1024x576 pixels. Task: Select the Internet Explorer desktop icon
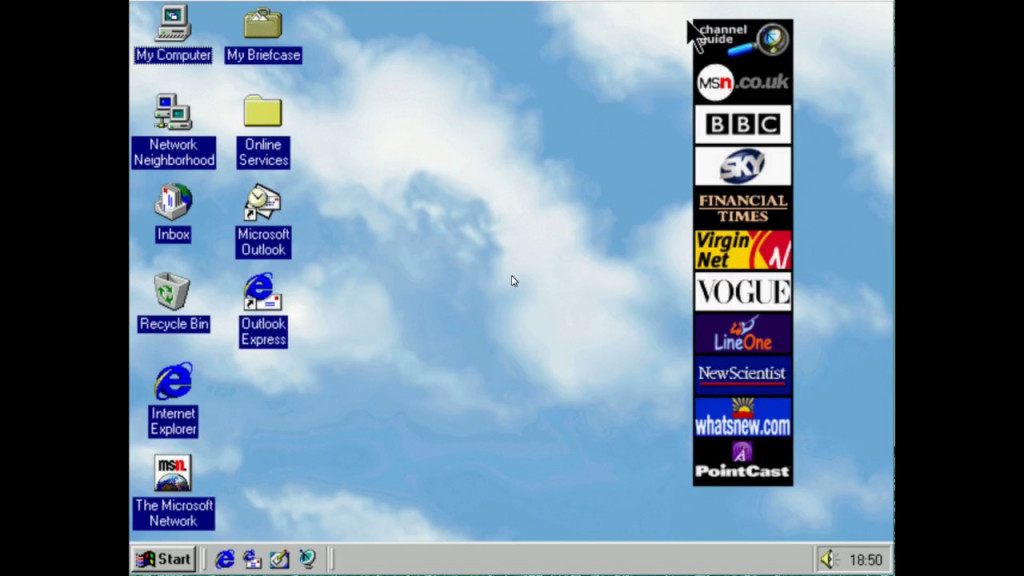[173, 400]
